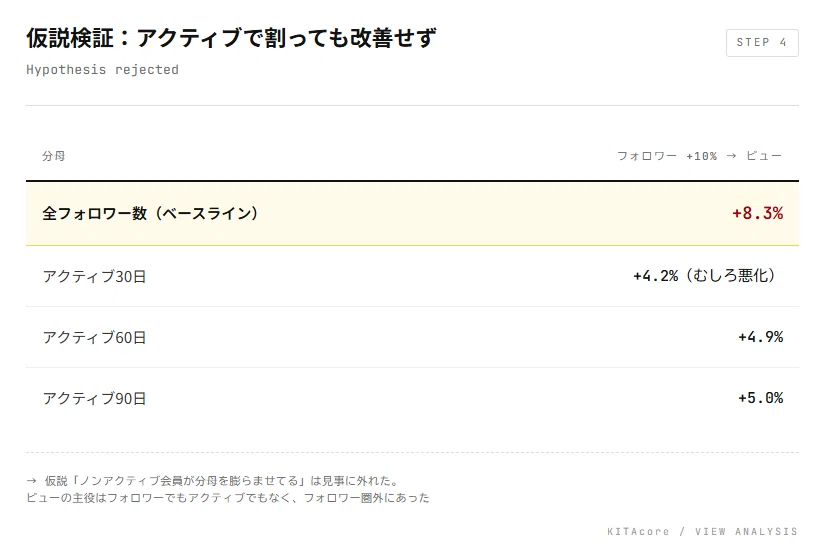Select the アクティブ90日 row label
Image resolution: width=823 pixels, height=560 pixels.
tap(94, 398)
